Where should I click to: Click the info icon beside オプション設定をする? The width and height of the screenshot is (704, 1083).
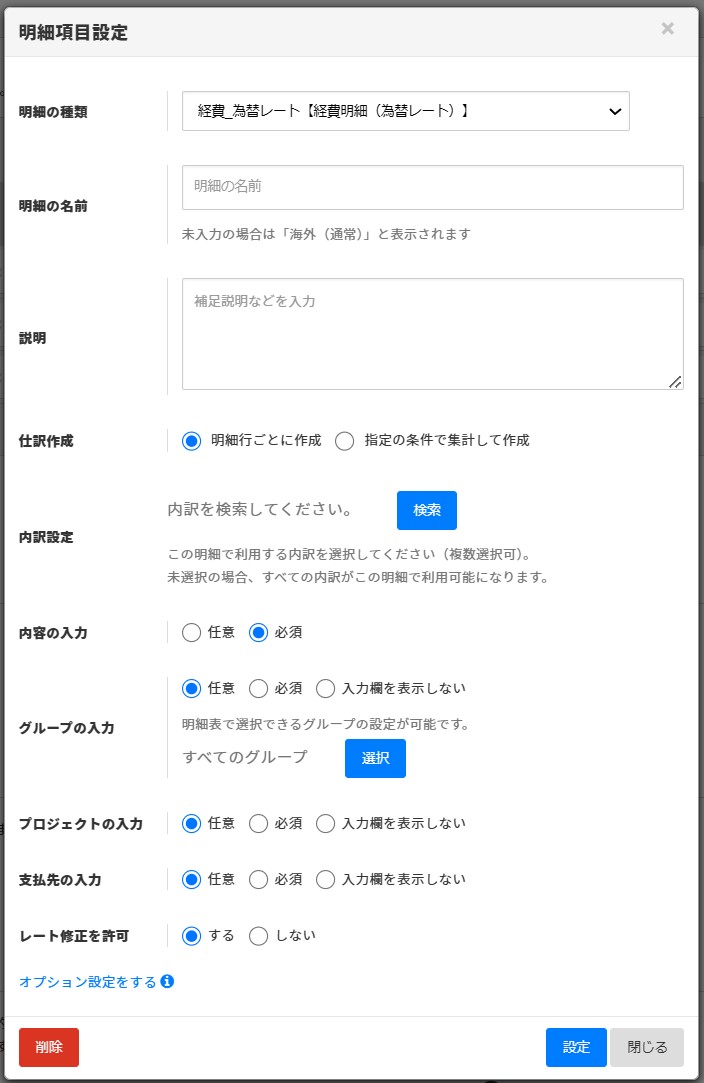coord(167,981)
